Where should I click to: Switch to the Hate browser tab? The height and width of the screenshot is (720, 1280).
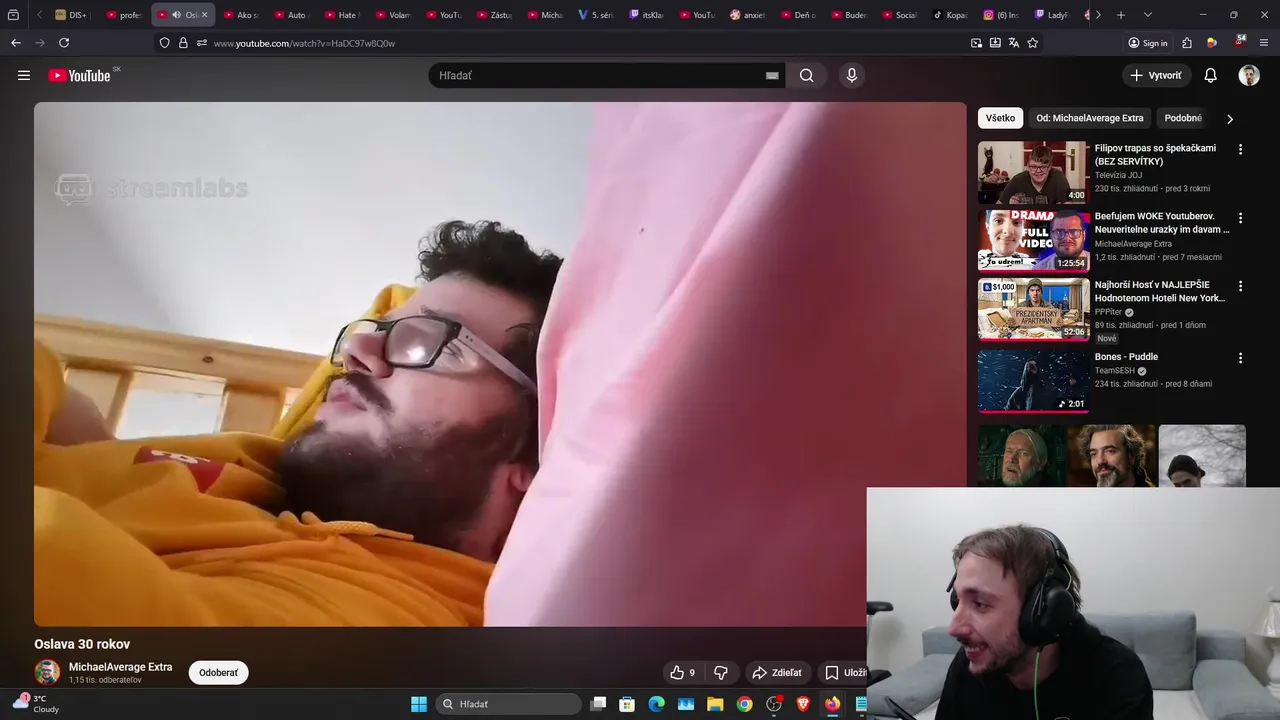click(x=343, y=15)
